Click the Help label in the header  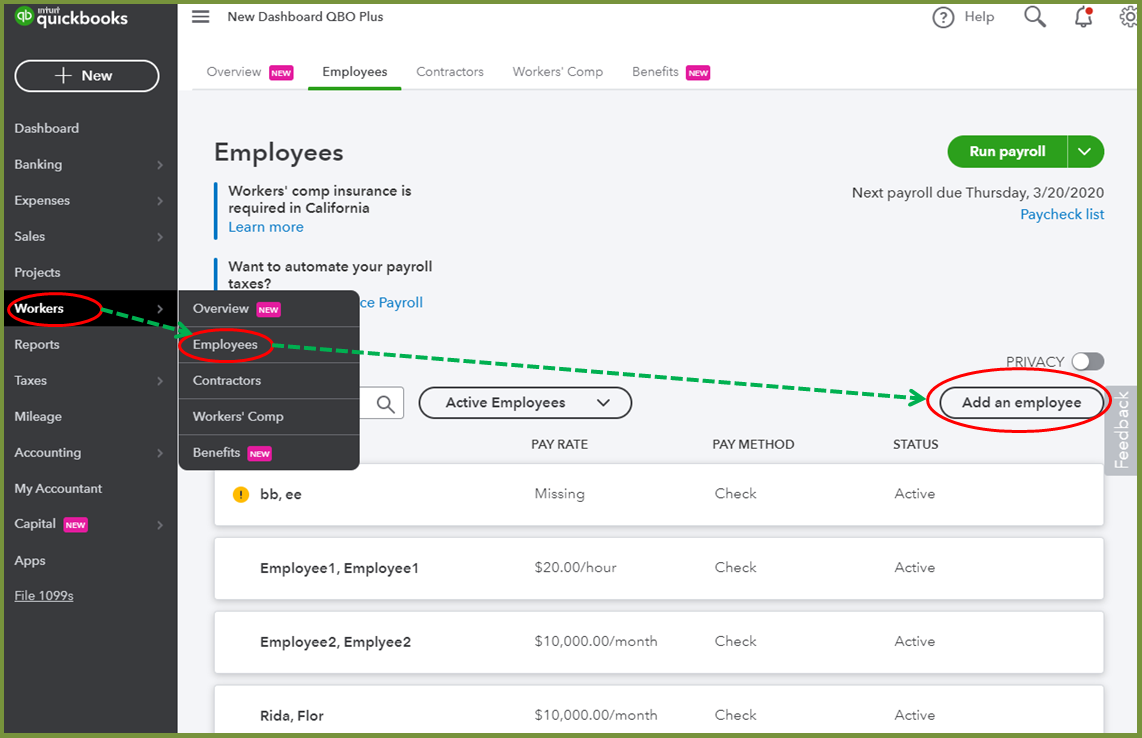click(x=979, y=17)
